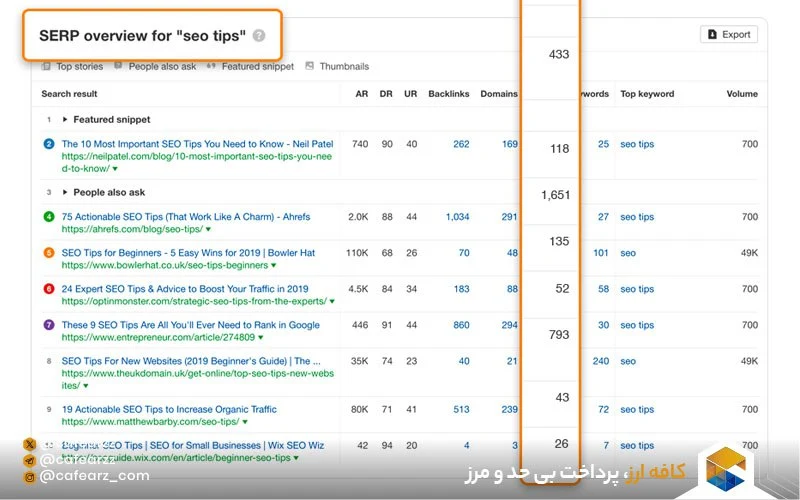Click domains count 169
This screenshot has width=800, height=500.
(510, 144)
